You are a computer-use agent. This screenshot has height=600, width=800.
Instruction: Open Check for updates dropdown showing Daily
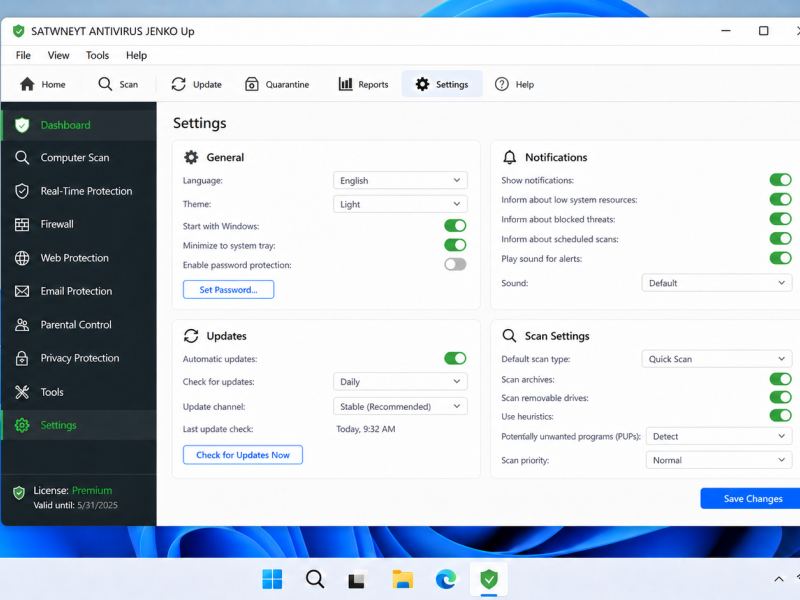coord(400,382)
